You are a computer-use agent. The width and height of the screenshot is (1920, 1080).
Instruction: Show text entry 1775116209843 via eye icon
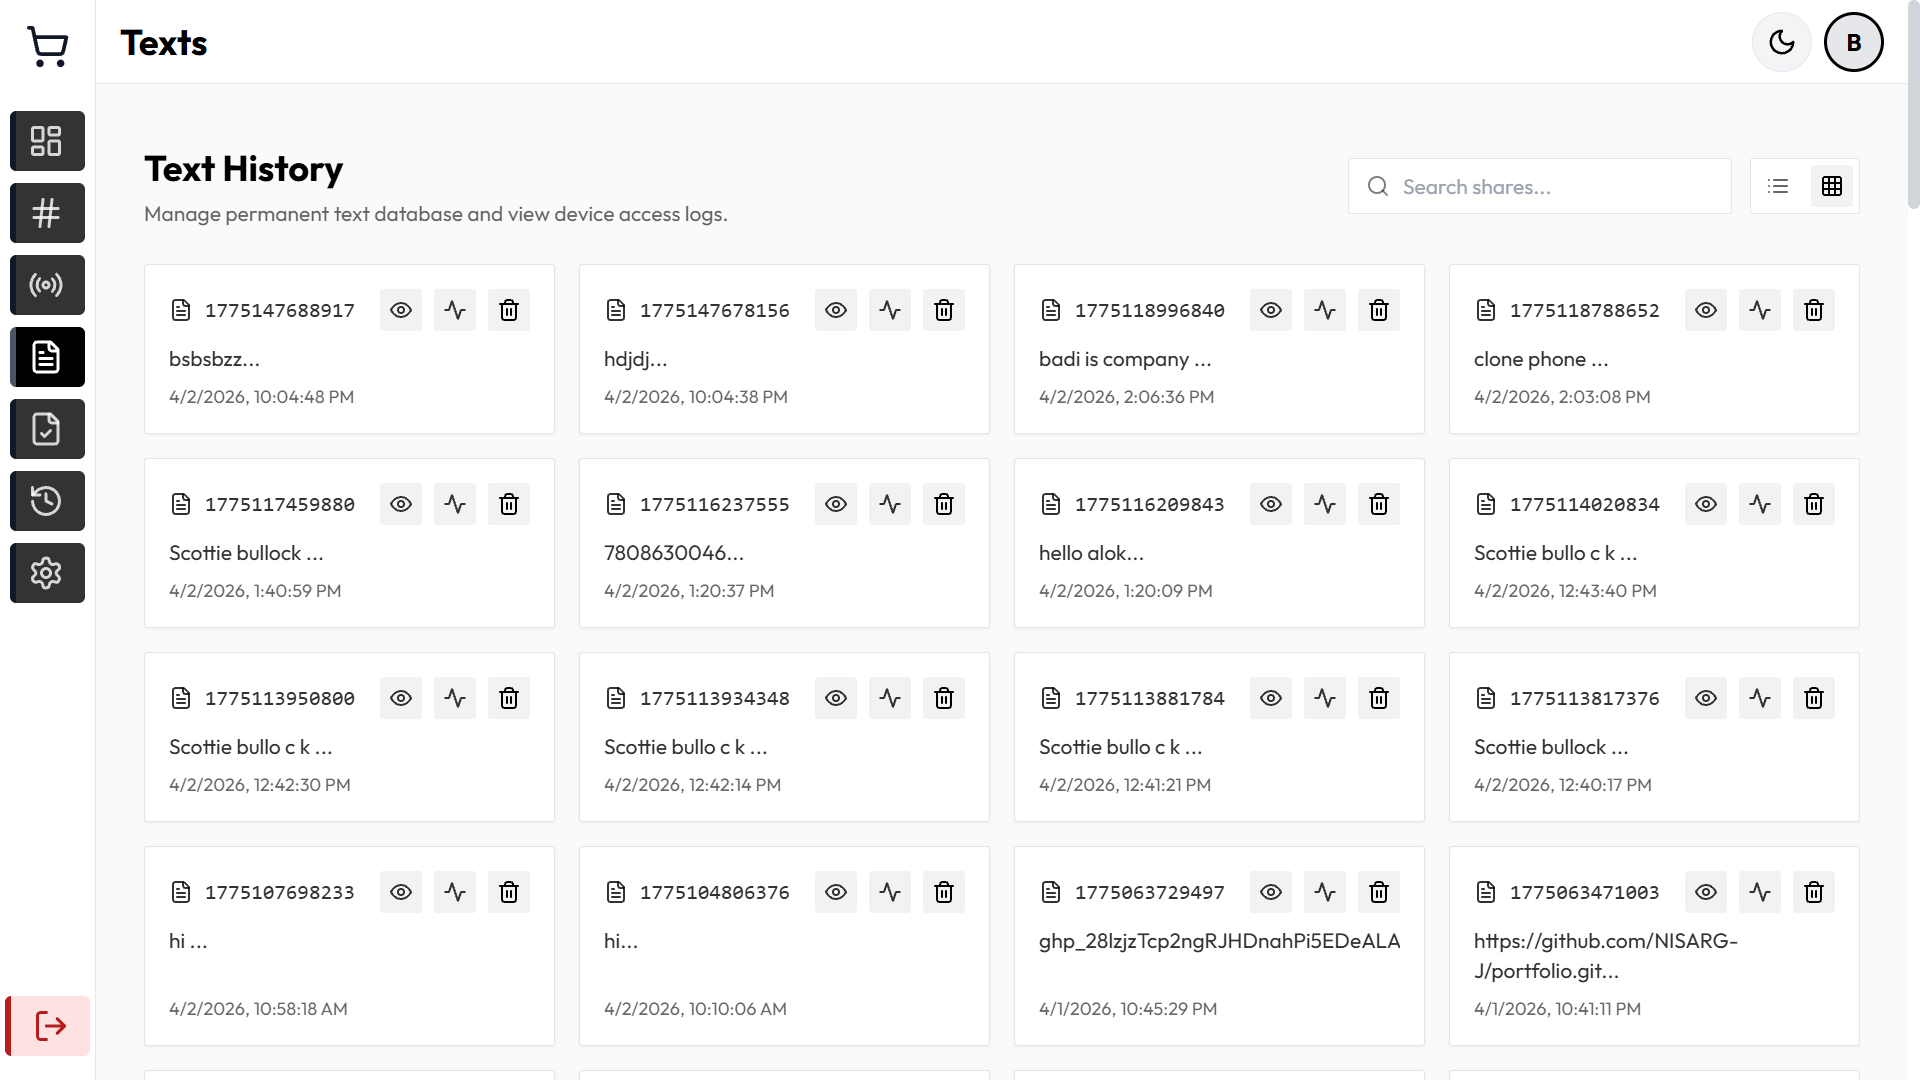tap(1271, 504)
